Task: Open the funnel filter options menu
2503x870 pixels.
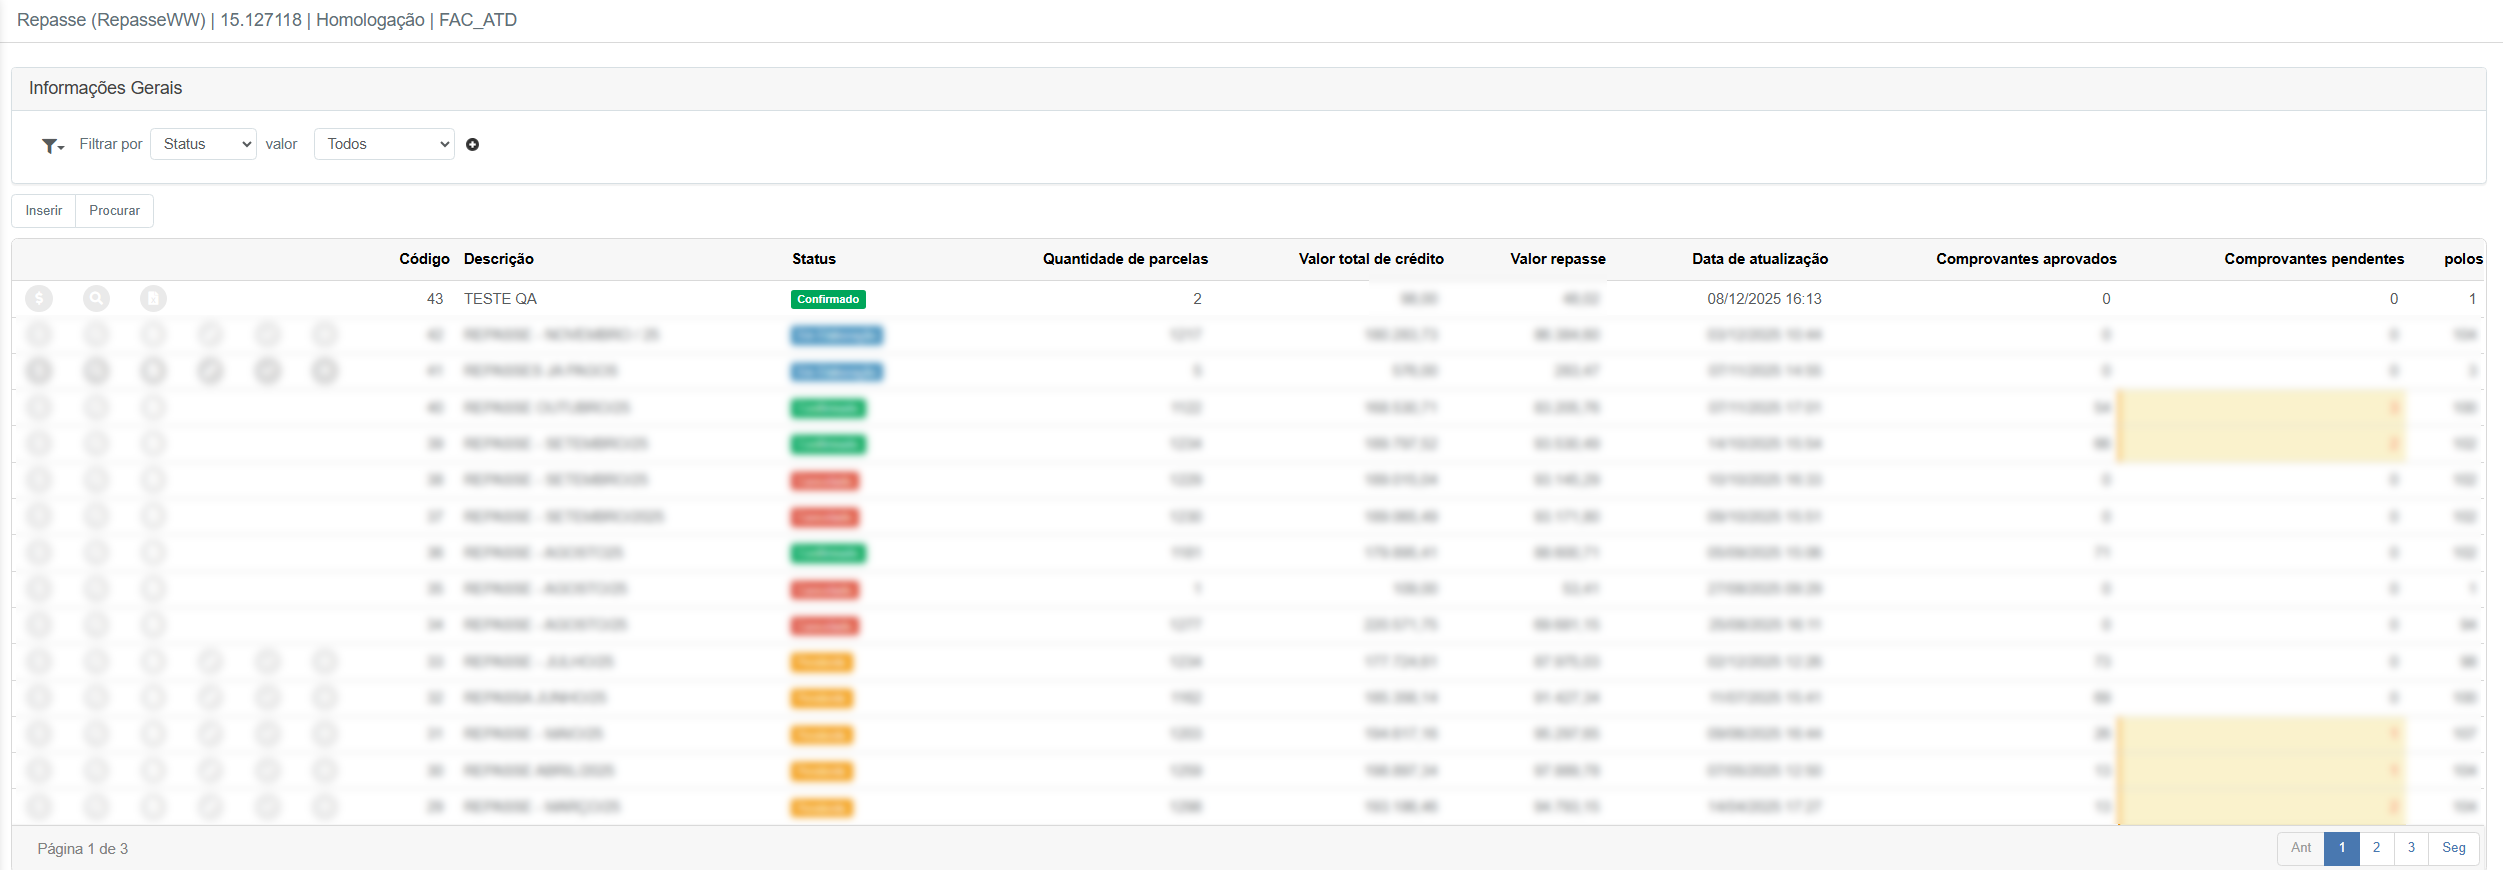Action: tap(52, 146)
